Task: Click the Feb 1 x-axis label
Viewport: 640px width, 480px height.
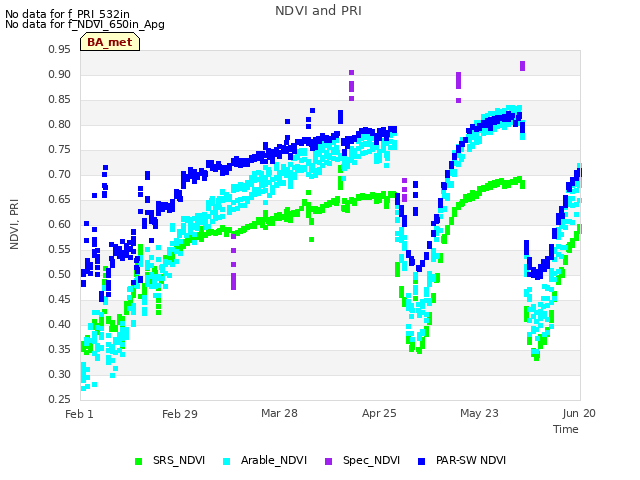Action: click(x=79, y=414)
